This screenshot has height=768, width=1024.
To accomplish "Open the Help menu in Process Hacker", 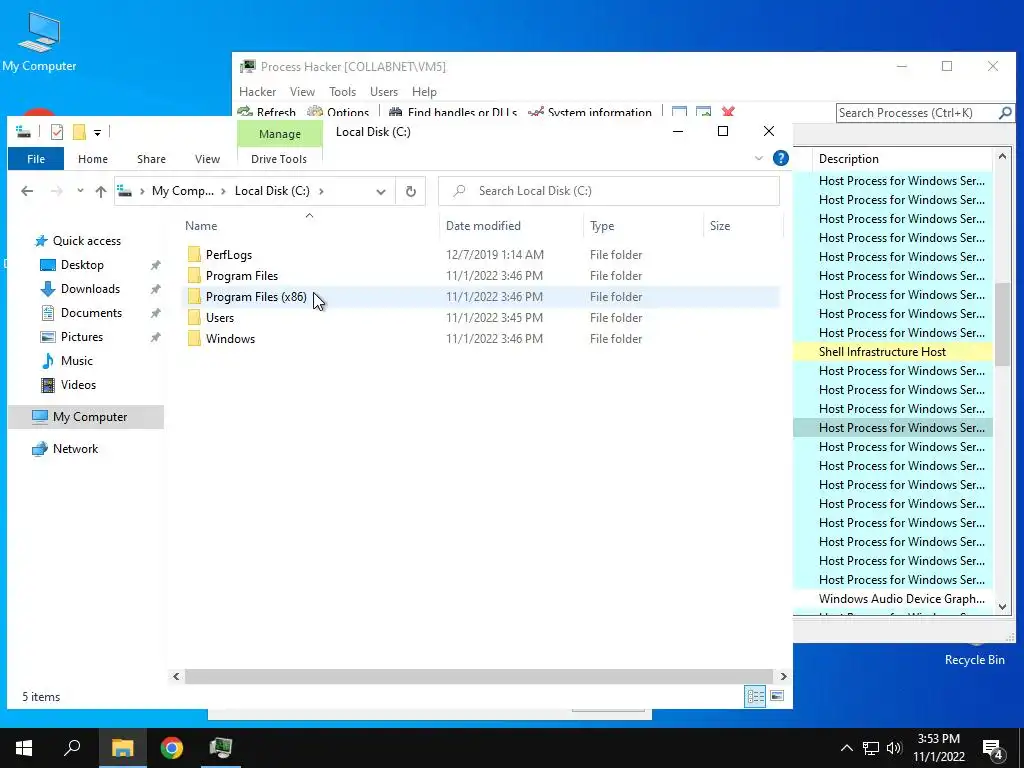I will click(424, 91).
